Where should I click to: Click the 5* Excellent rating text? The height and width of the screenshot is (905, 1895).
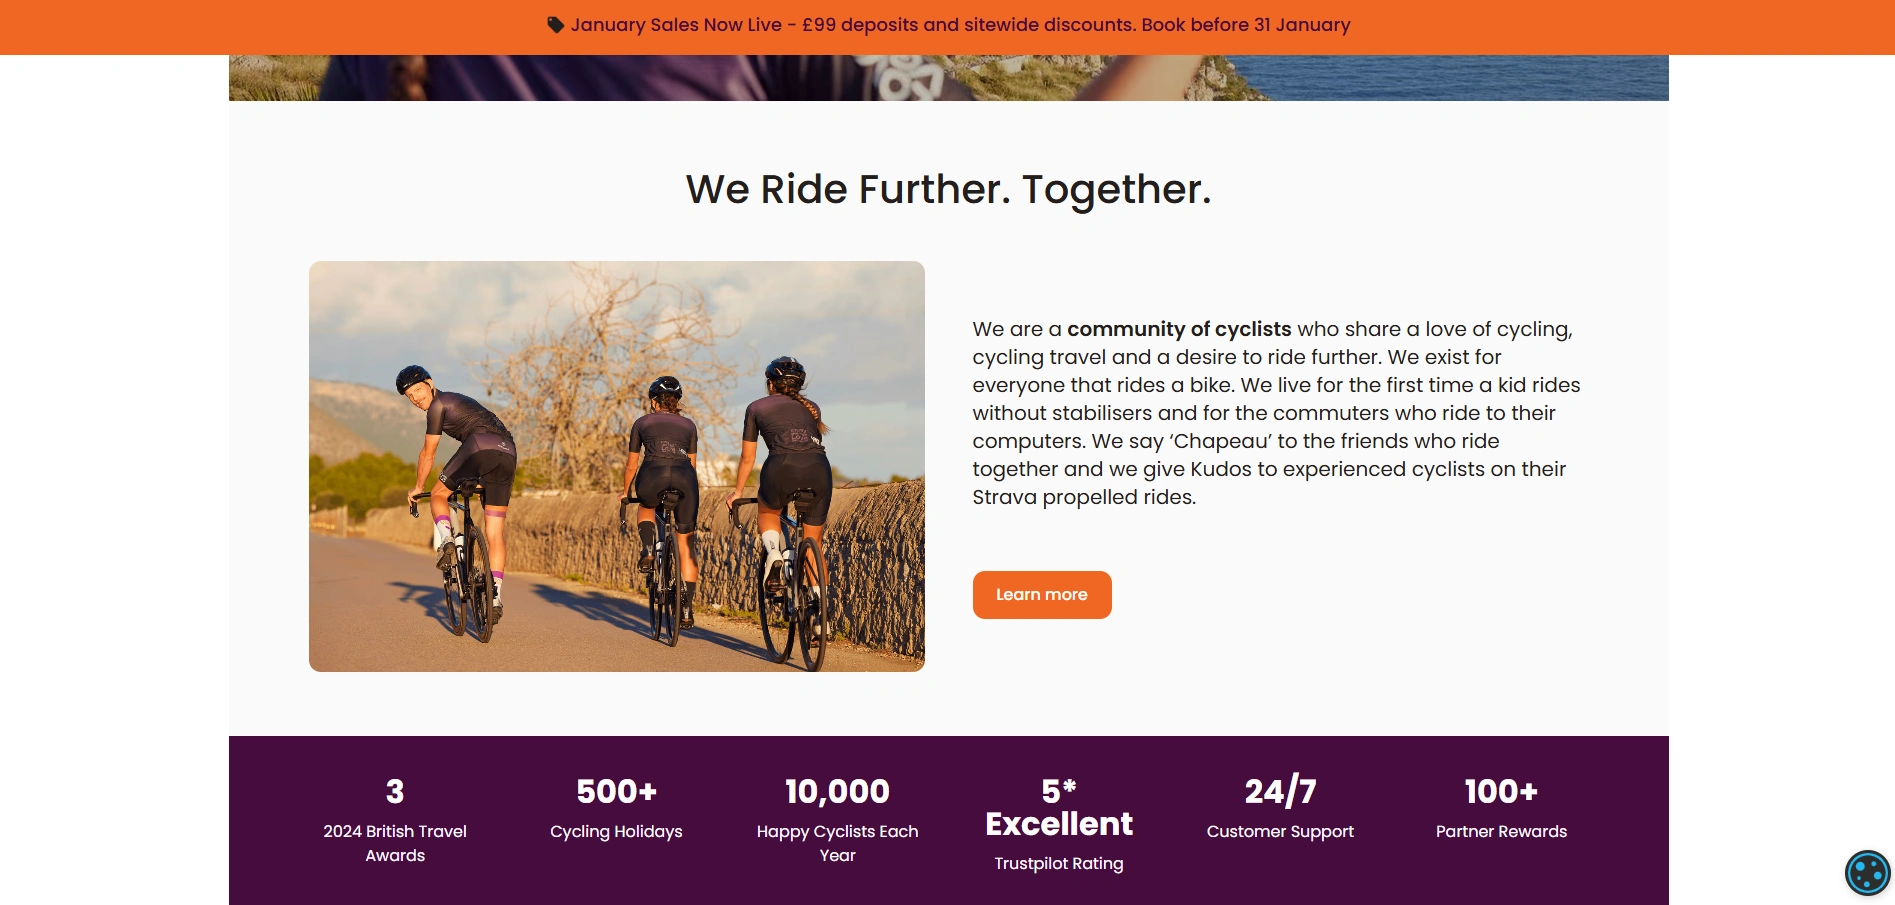[1059, 807]
